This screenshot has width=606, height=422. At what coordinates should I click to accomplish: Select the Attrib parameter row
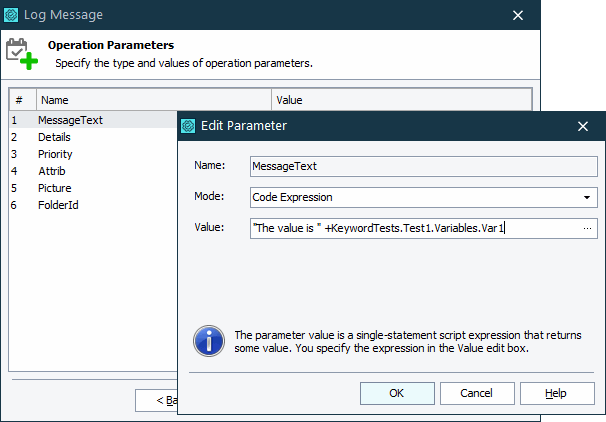point(52,171)
